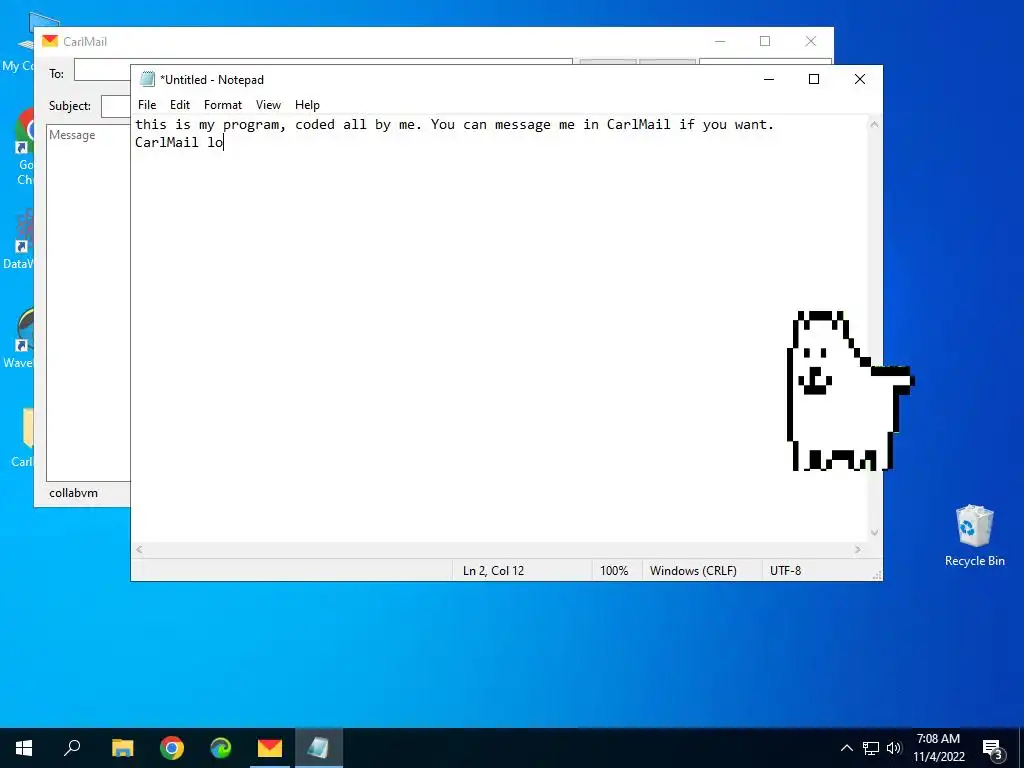Launch Microsoft Edge from the taskbar

click(221, 748)
